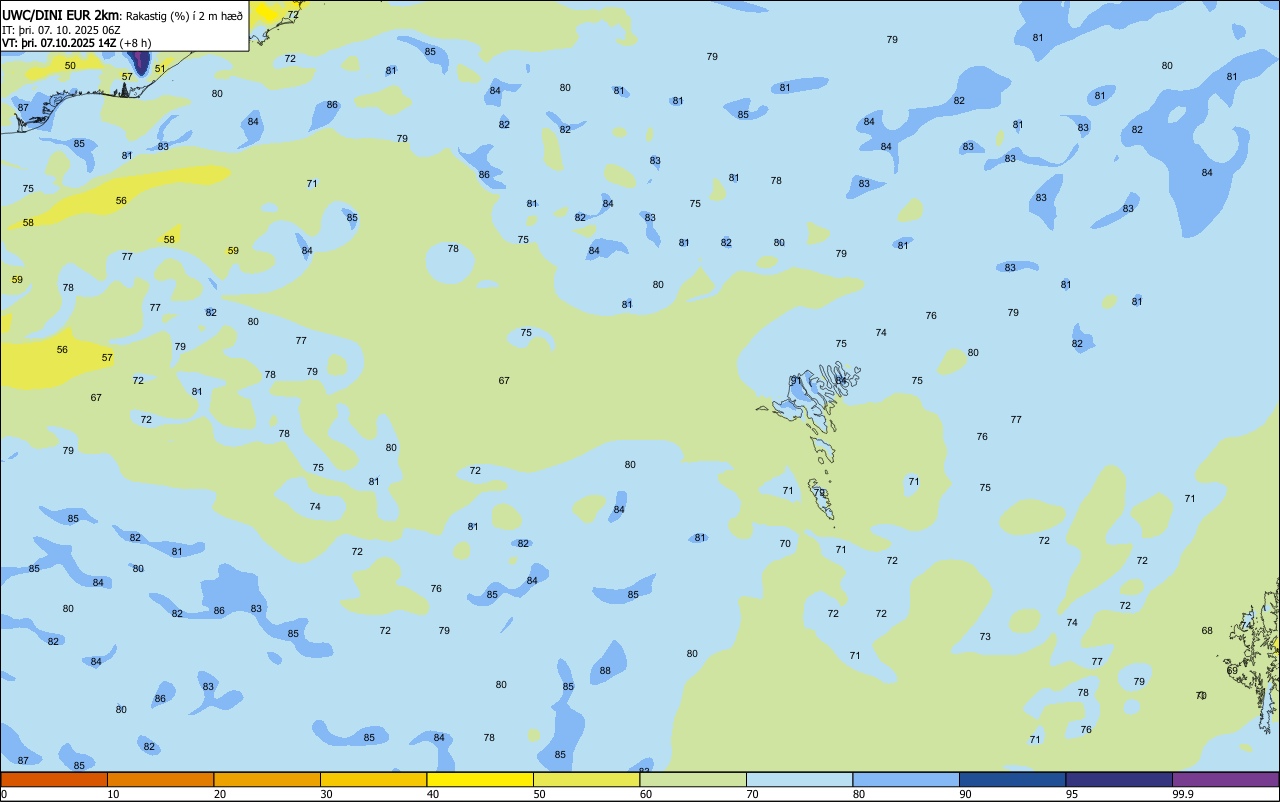Viewport: 1280px width, 802px height.
Task: Click the 10–20 orange legend swatch
Action: click(160, 779)
